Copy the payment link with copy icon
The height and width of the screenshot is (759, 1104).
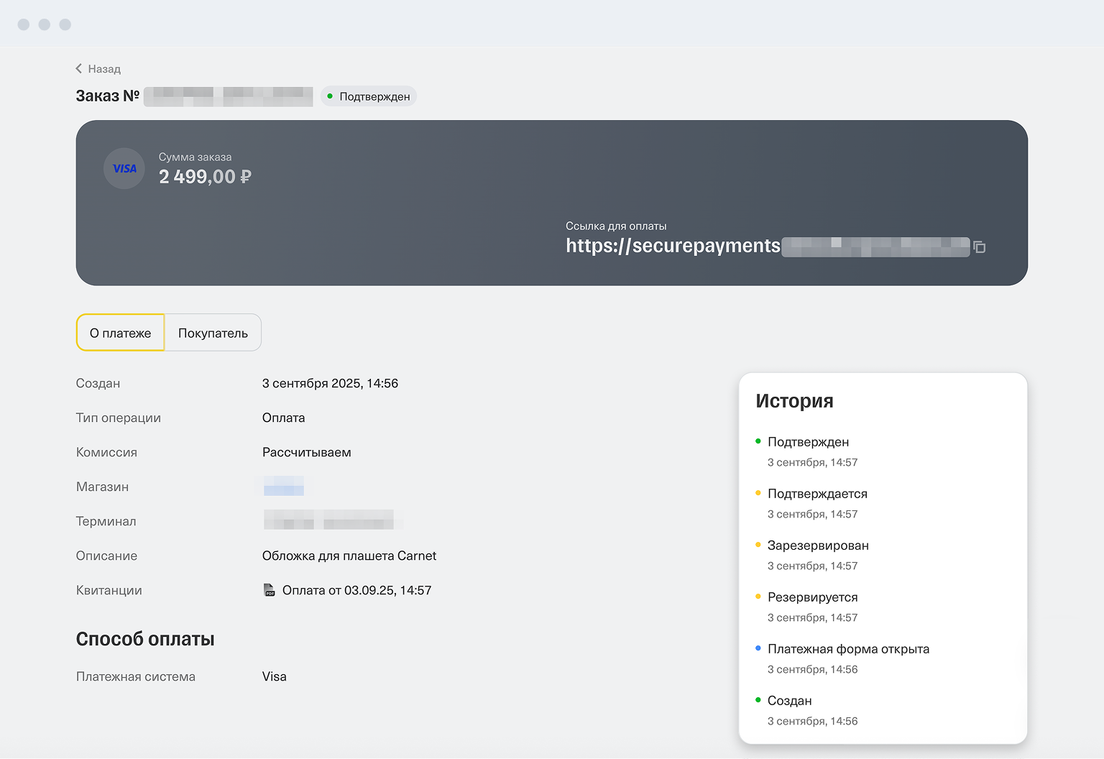pos(980,247)
